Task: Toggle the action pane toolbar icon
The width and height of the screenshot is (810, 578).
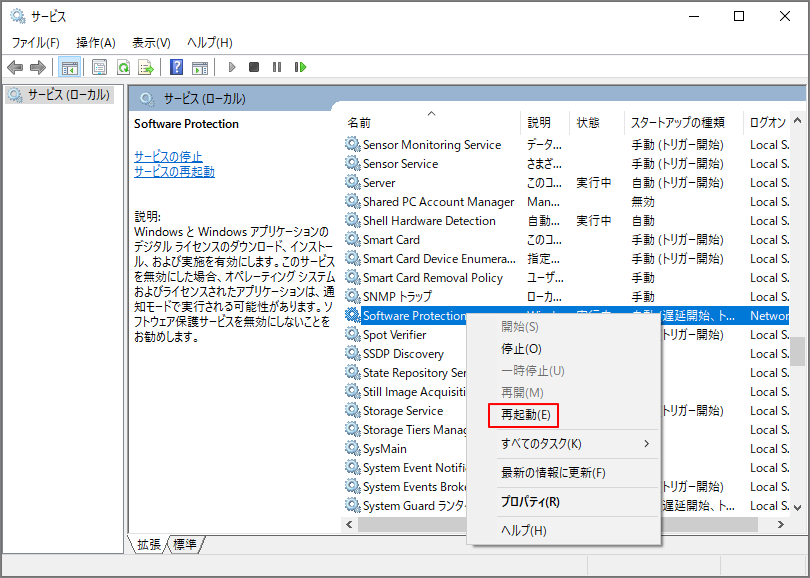Action: (200, 67)
